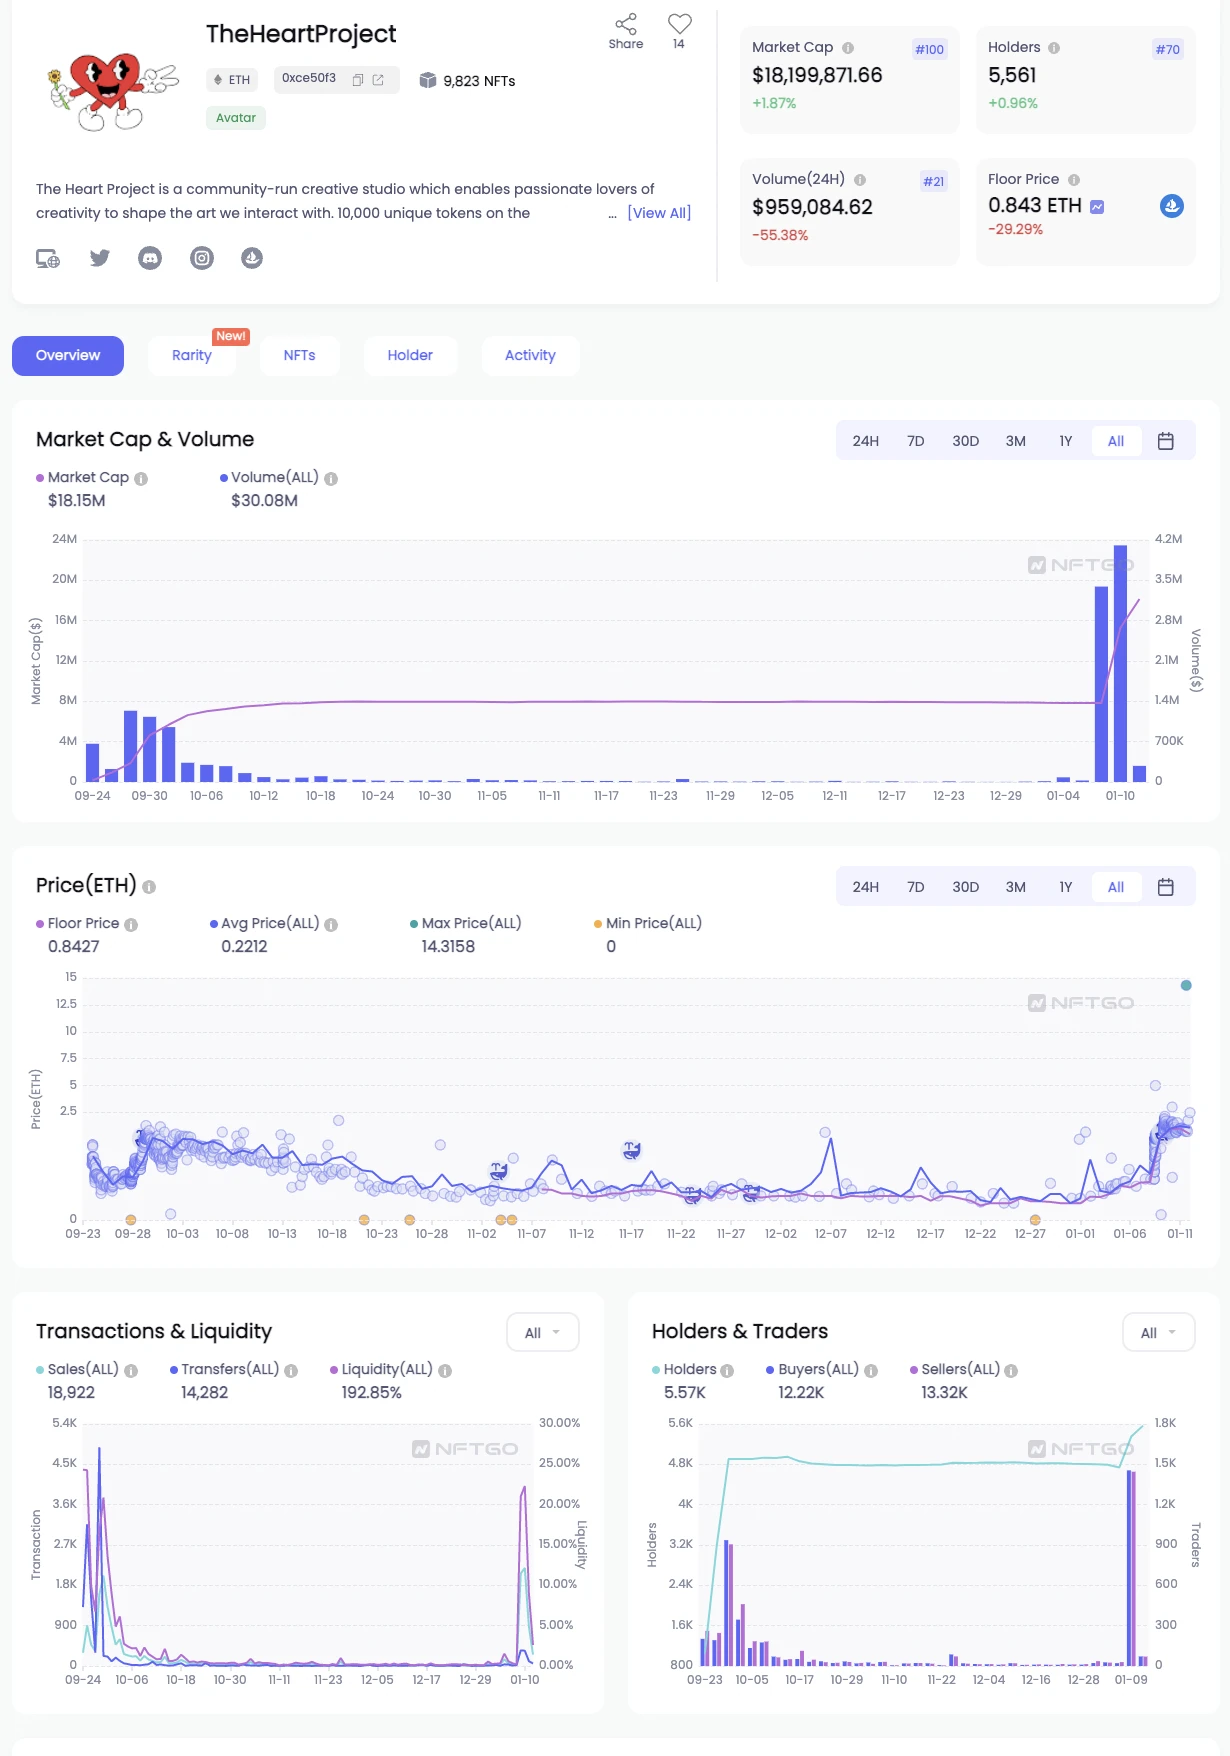Screen dimensions: 1230x1756
Task: Expand Transactions & Liquidity All dropdown
Action: point(542,1332)
